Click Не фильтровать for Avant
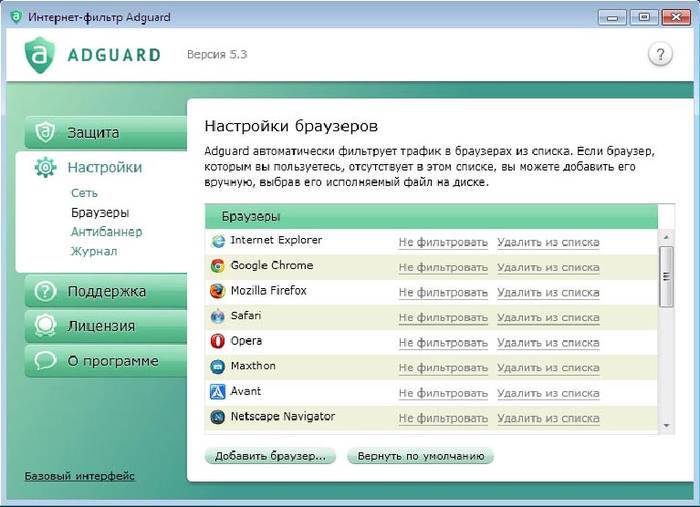700x507 pixels. click(x=443, y=393)
